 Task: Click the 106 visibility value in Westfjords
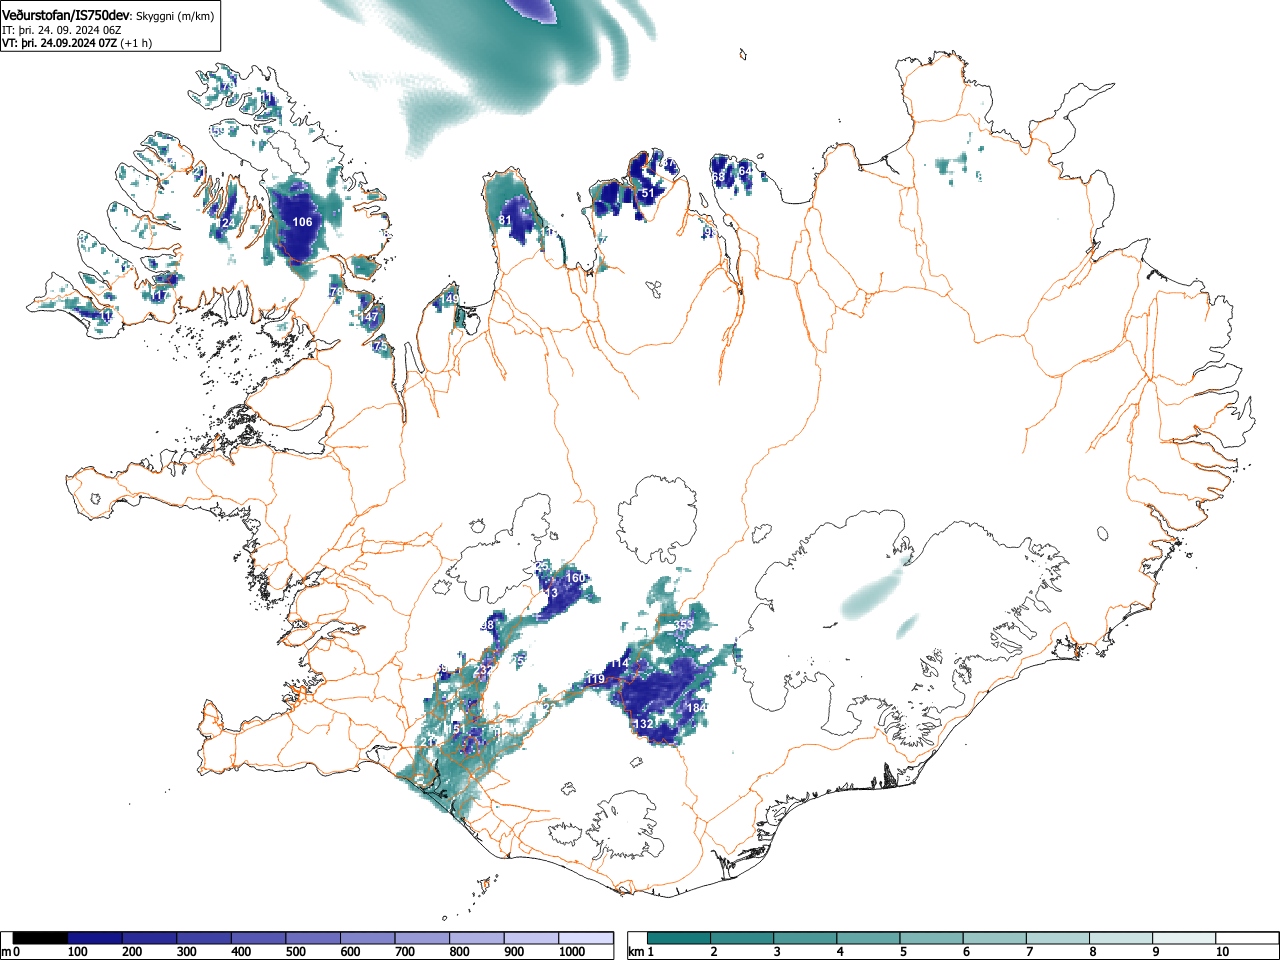click(x=302, y=222)
